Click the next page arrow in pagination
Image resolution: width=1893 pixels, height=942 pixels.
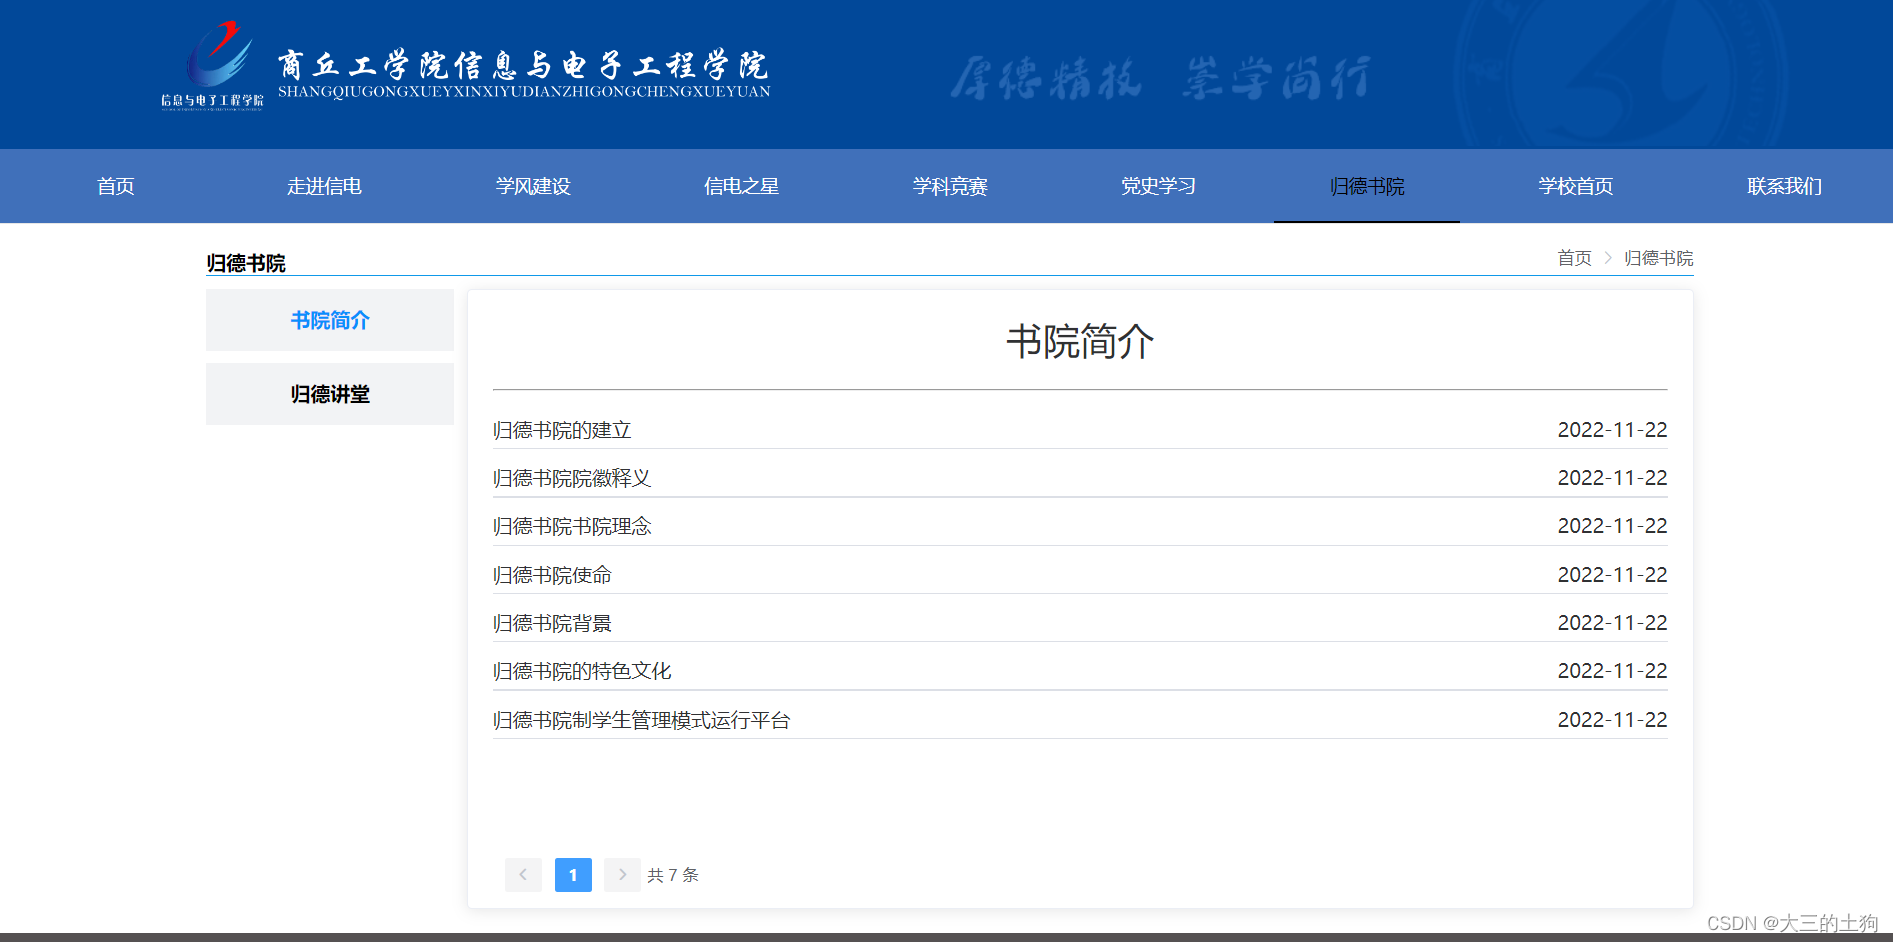pos(622,874)
